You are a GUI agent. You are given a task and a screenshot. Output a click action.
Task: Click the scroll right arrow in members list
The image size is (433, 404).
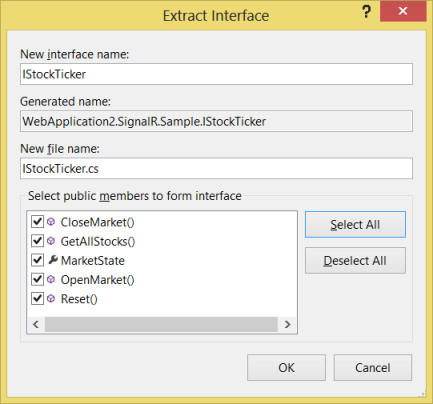click(x=288, y=324)
